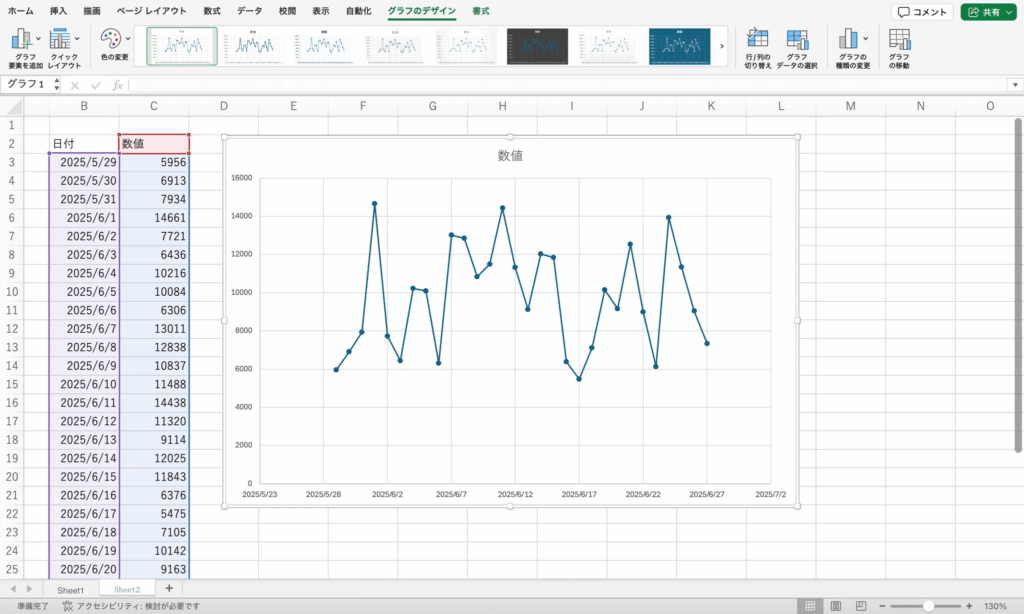The width and height of the screenshot is (1024, 614).
Task: Select the 数値 header cell in column C
Action: click(154, 144)
